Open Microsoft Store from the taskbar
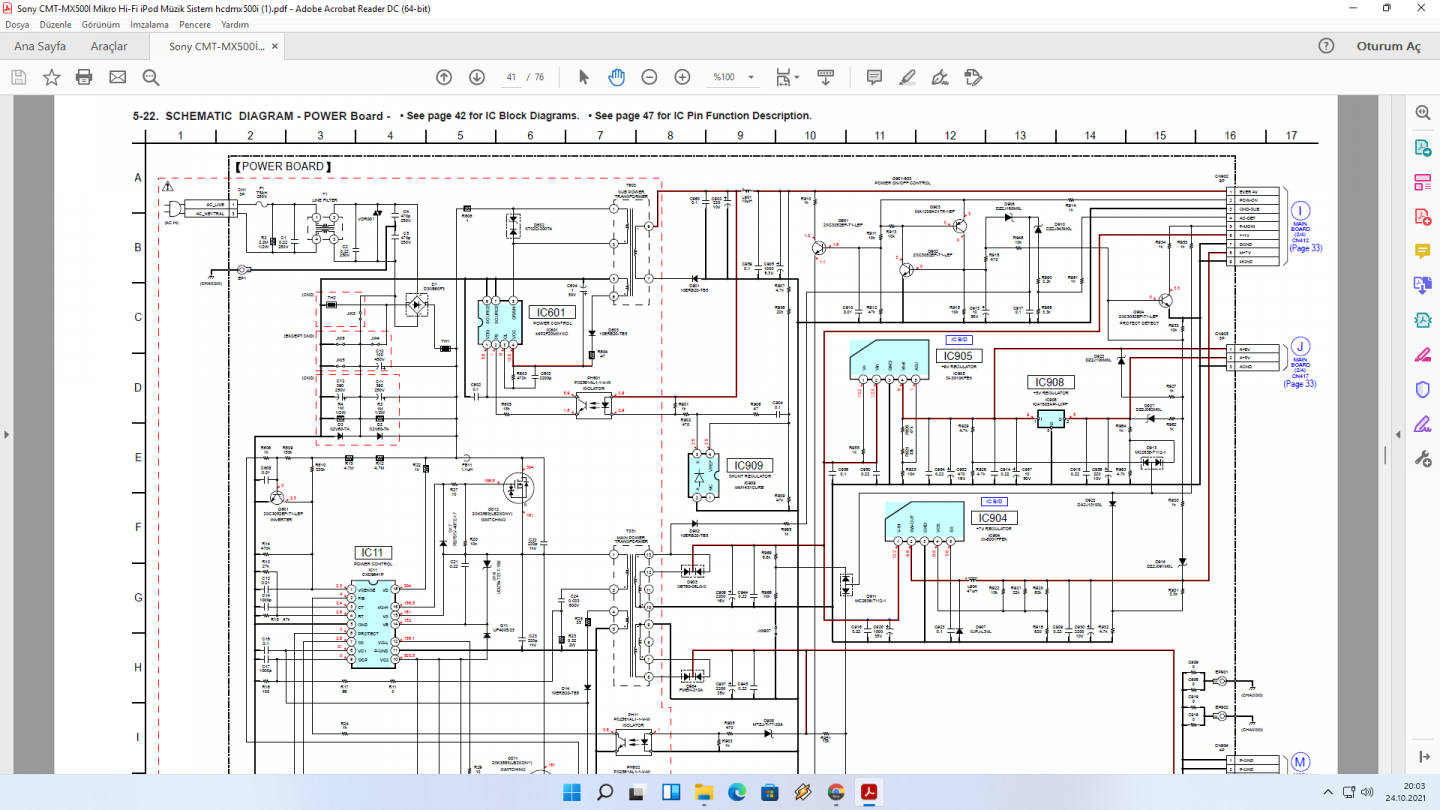The image size is (1440, 810). (769, 793)
